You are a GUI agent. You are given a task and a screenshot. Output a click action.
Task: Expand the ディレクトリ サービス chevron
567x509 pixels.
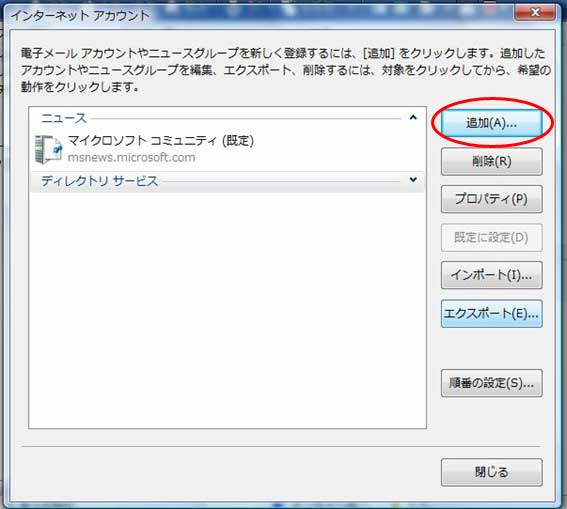(413, 180)
